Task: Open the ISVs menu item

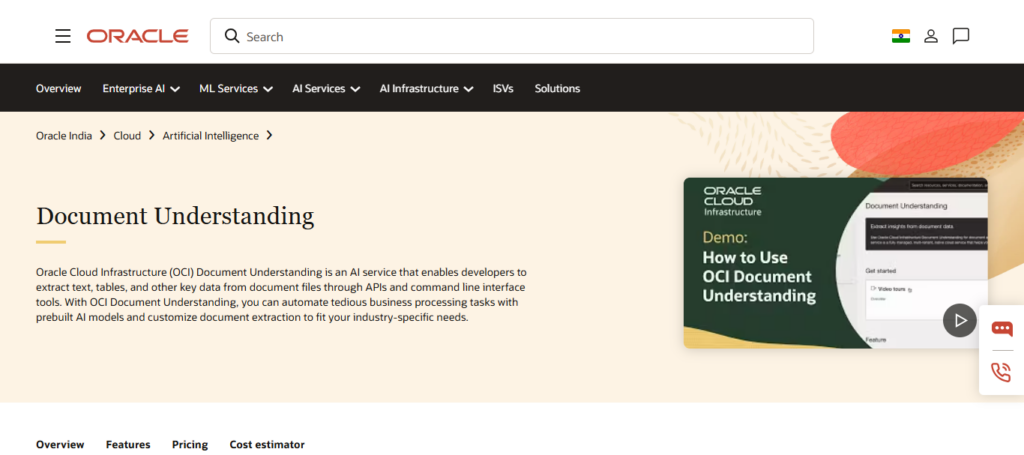Action: (x=503, y=88)
